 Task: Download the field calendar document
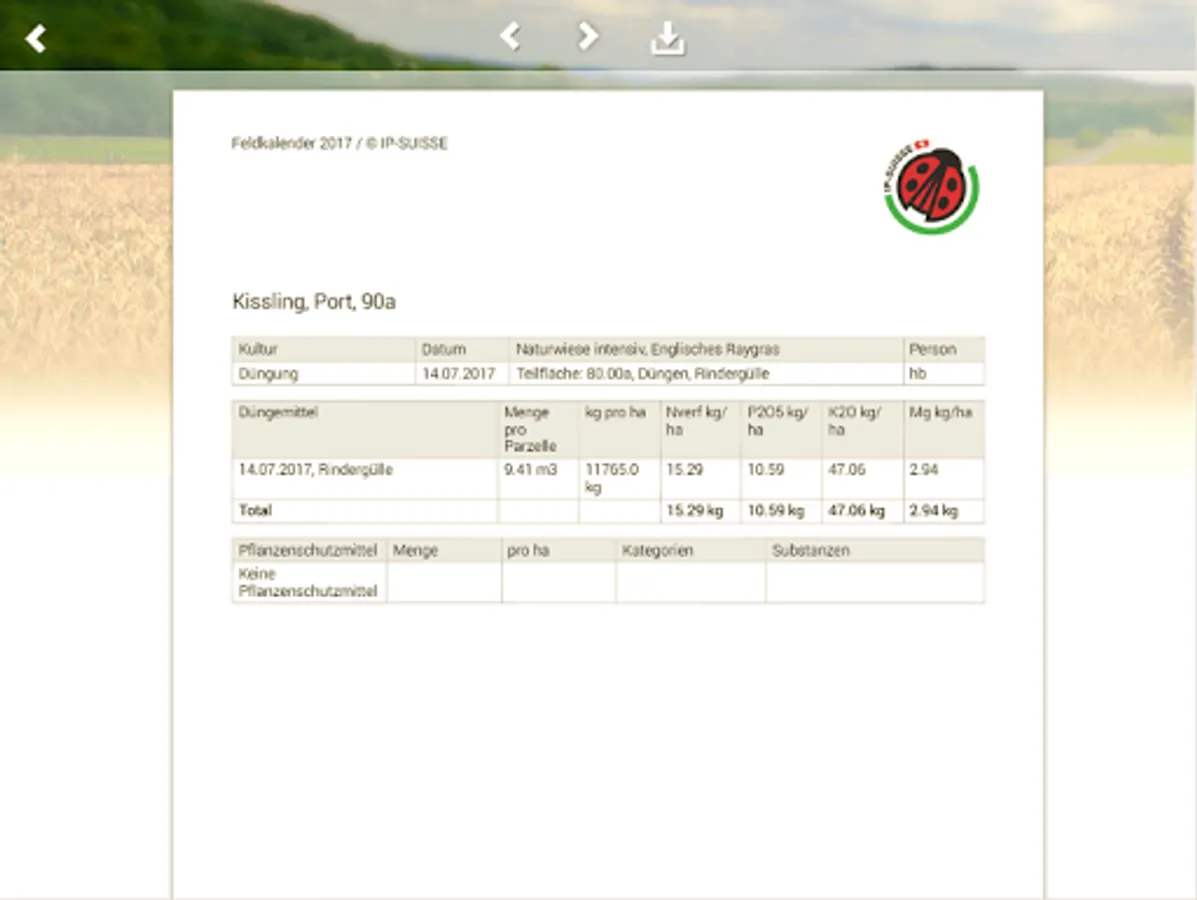click(x=668, y=37)
